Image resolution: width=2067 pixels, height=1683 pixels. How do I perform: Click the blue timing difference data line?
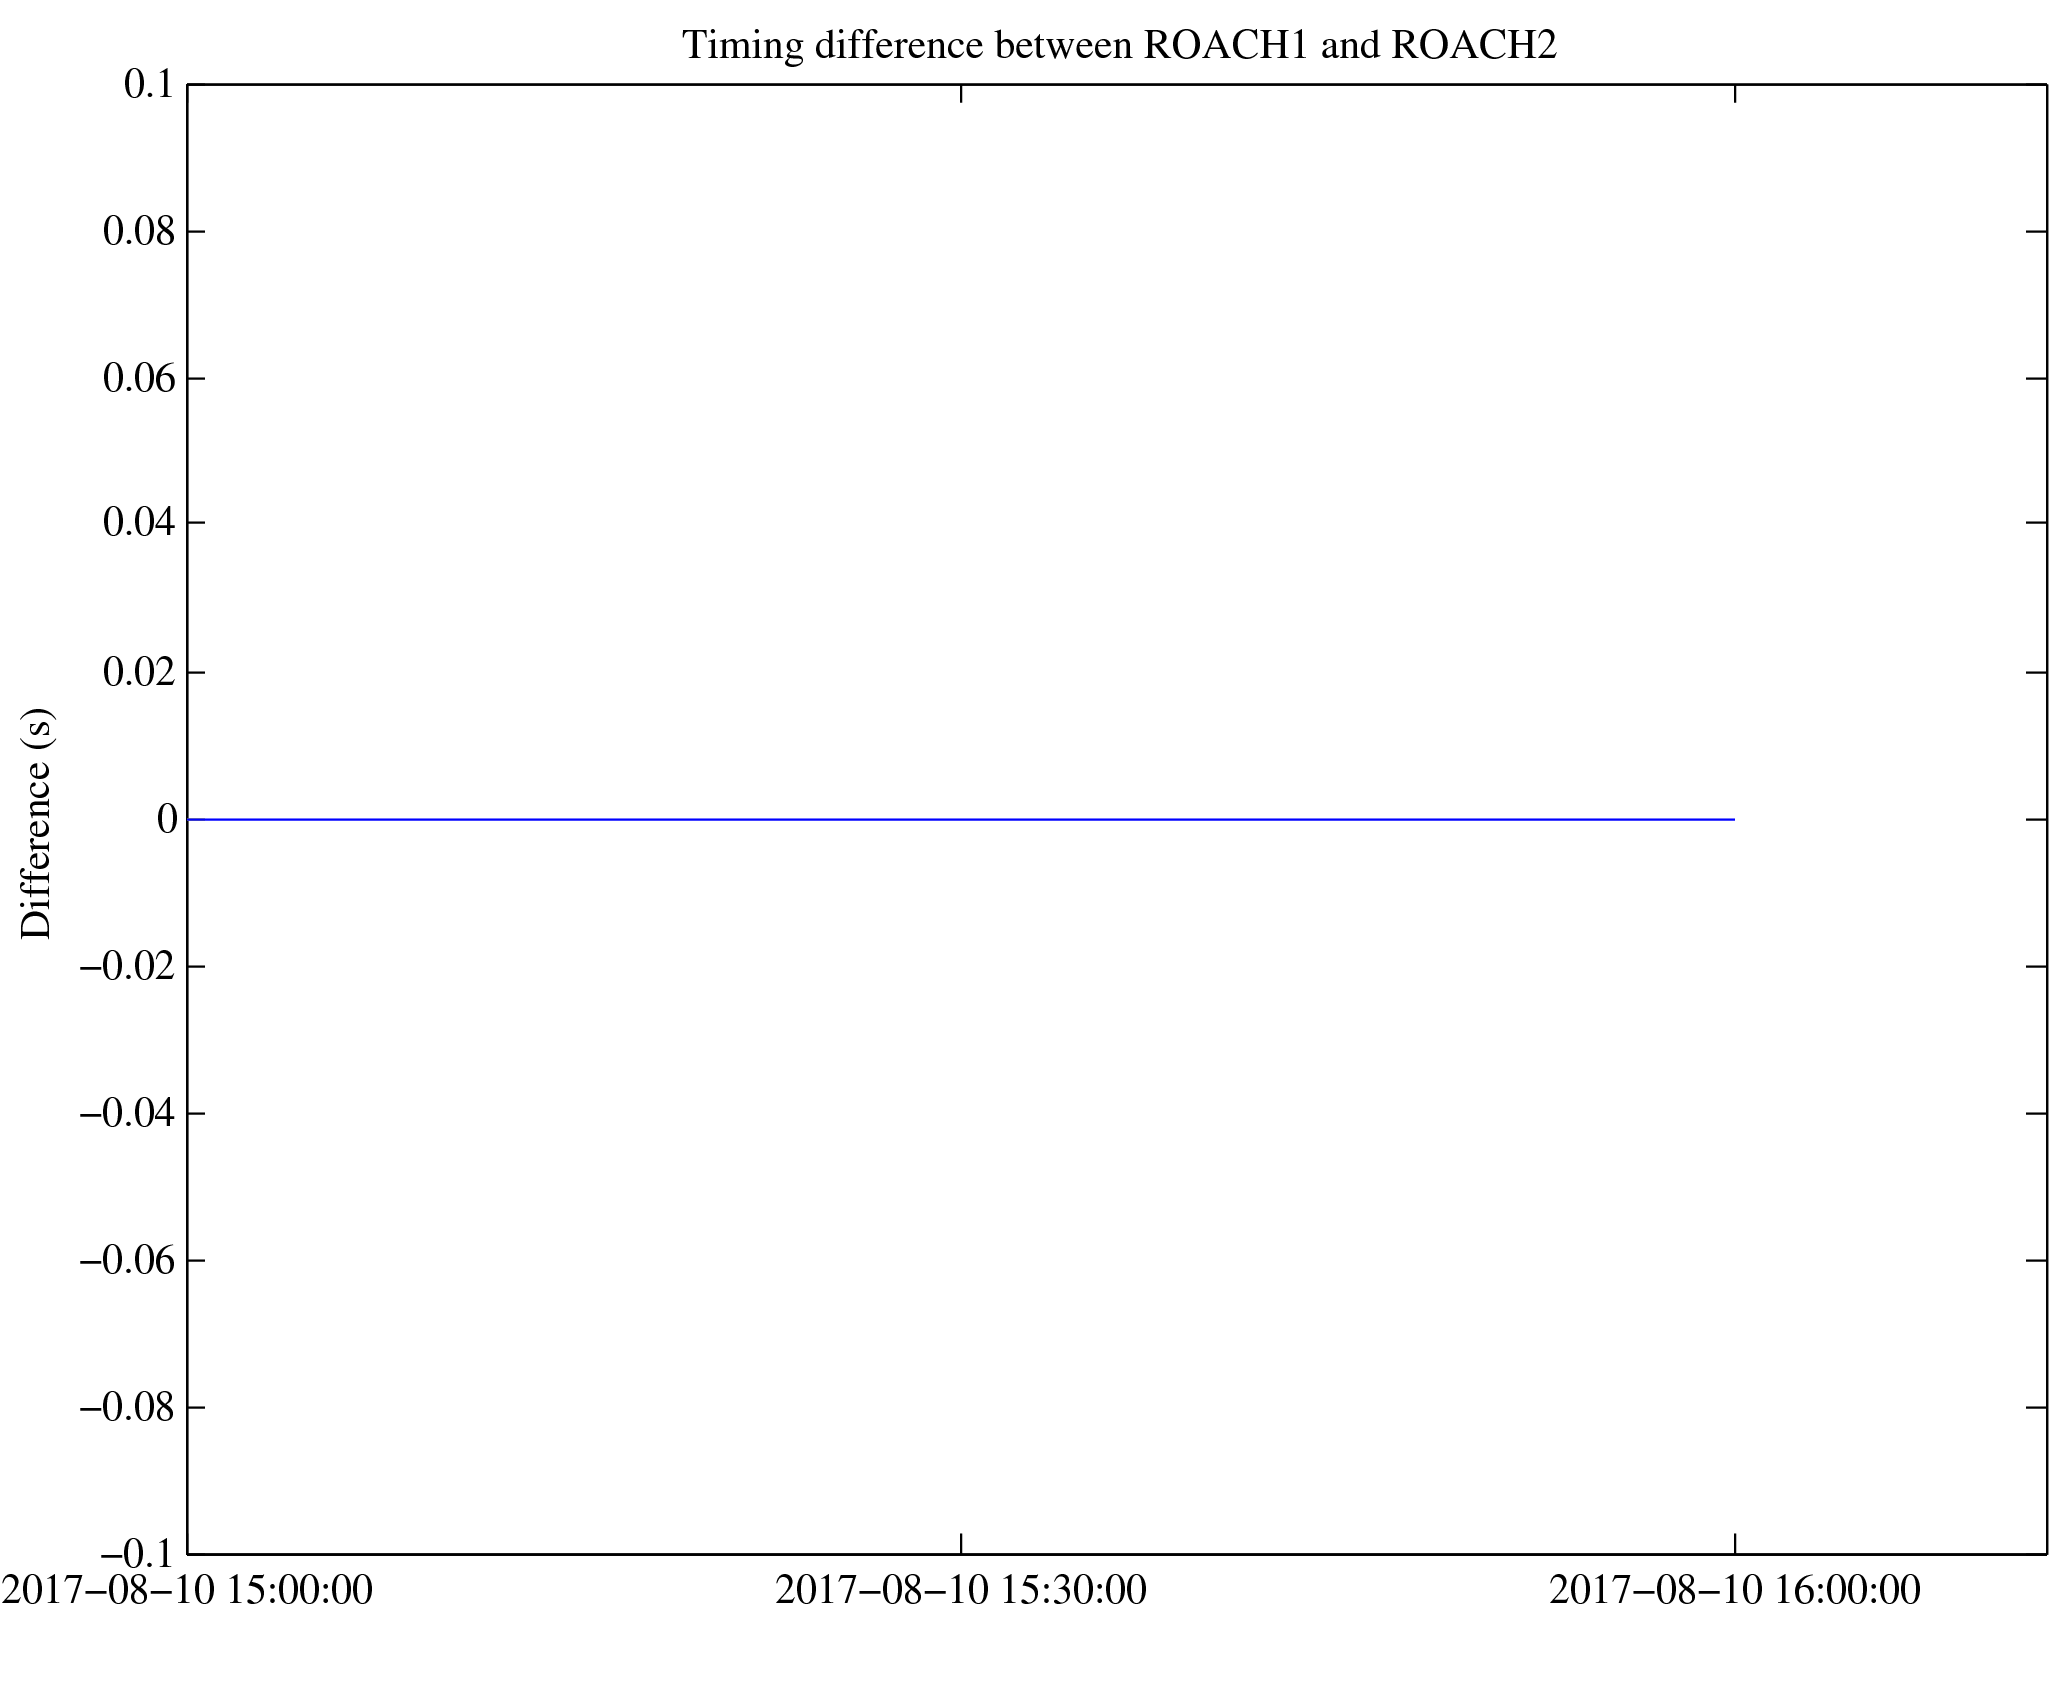(x=961, y=819)
